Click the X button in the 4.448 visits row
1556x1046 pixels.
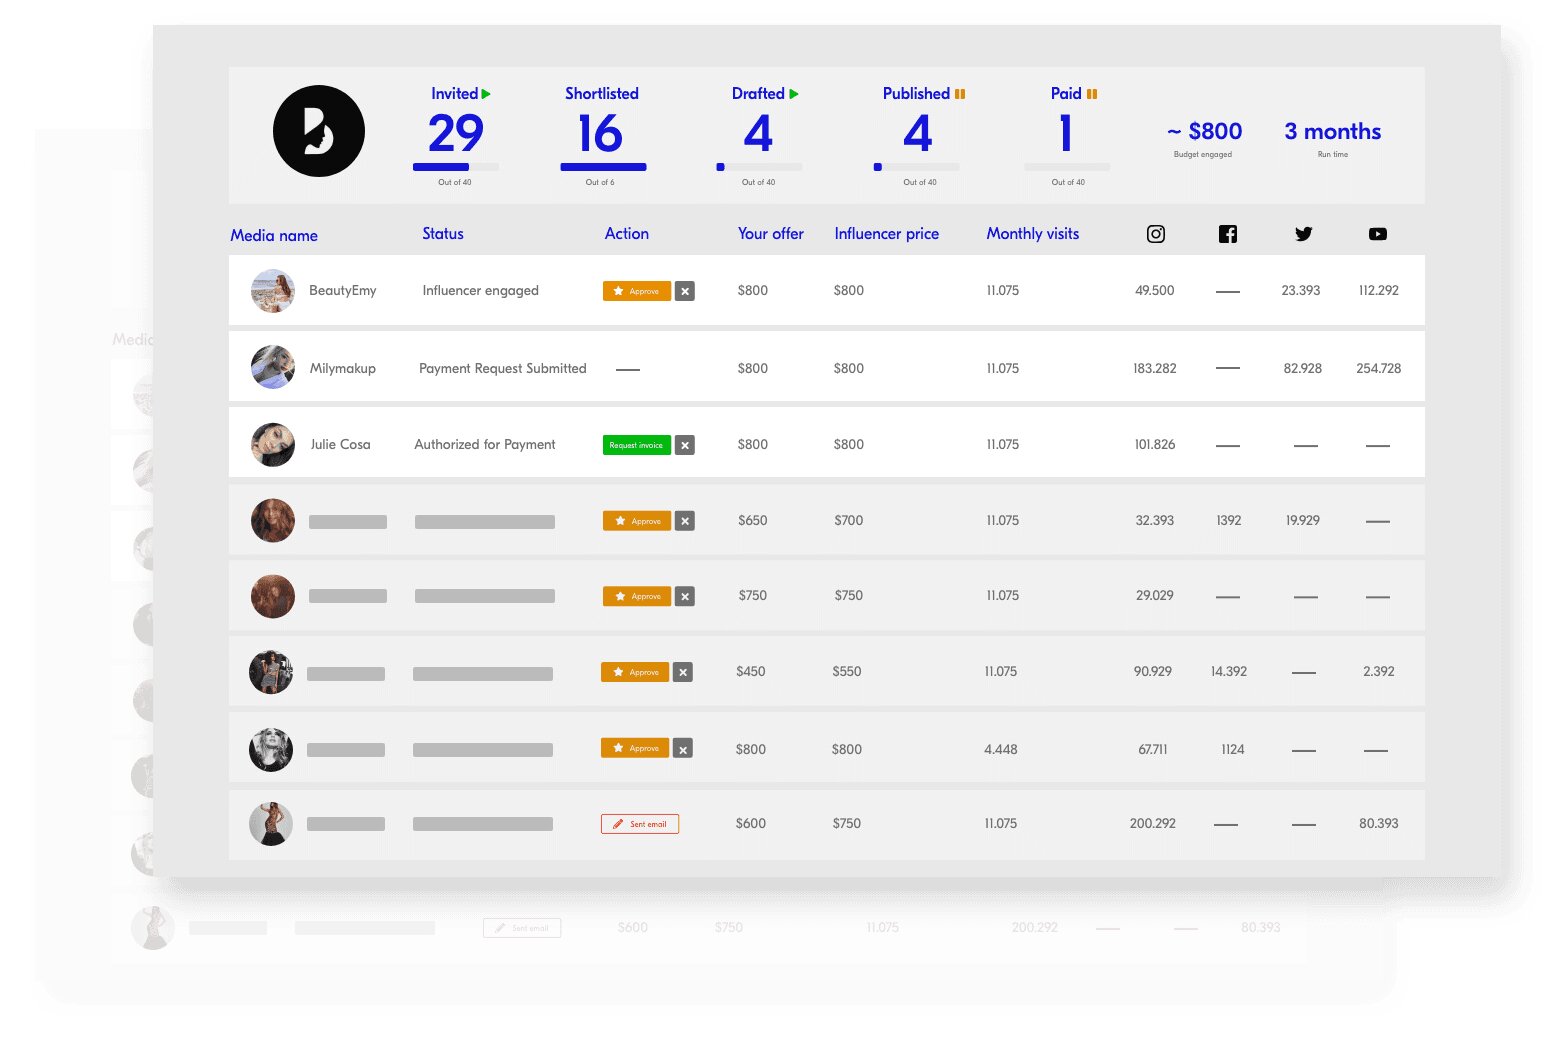(683, 748)
